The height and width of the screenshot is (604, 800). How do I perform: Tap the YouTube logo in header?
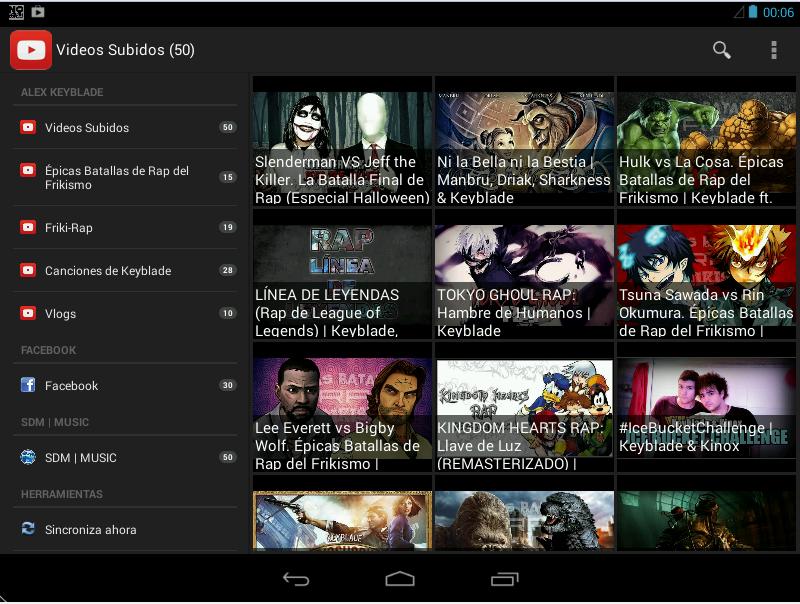pos(31,50)
